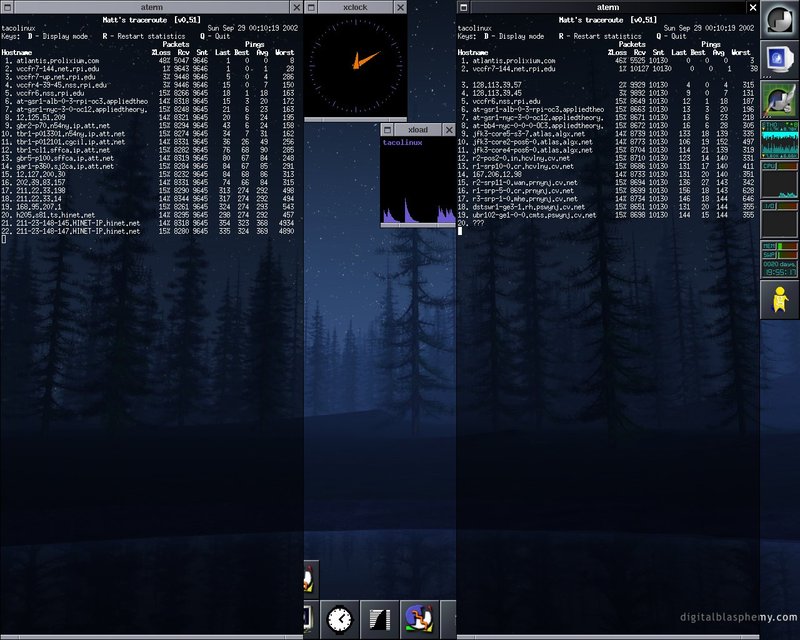Open the yellow figure dock icon
Viewport: 800px width, 640px height.
[x=780, y=300]
